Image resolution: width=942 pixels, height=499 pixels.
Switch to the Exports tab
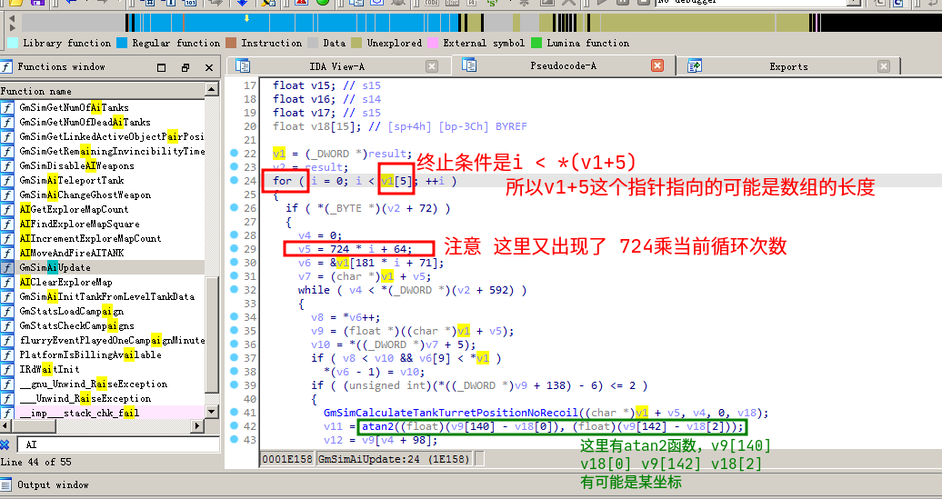coord(788,67)
